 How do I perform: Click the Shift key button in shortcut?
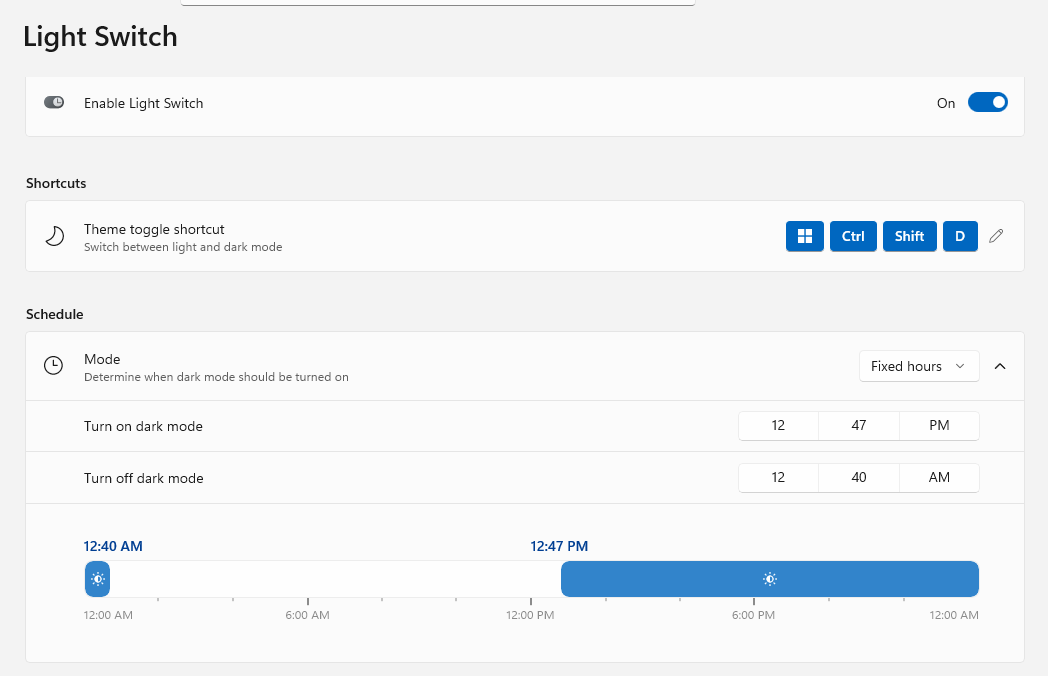tap(909, 236)
